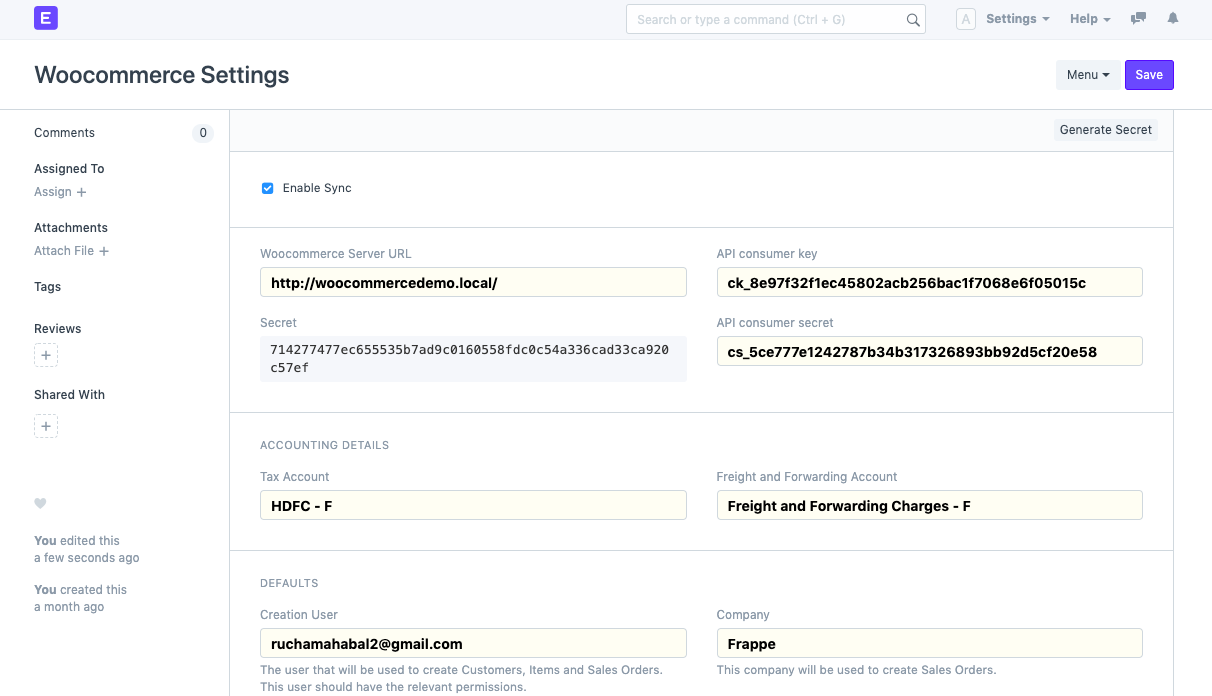This screenshot has height=696, width=1212.
Task: Click the Save button
Action: tap(1149, 74)
